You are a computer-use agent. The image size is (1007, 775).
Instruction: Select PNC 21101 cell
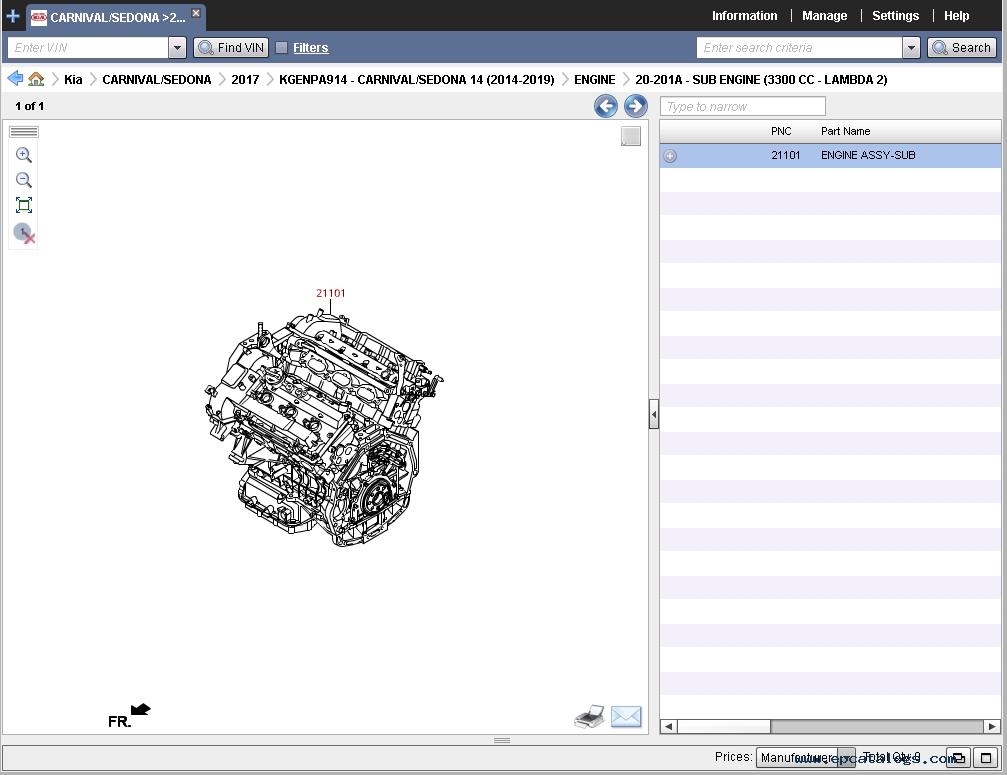click(785, 155)
